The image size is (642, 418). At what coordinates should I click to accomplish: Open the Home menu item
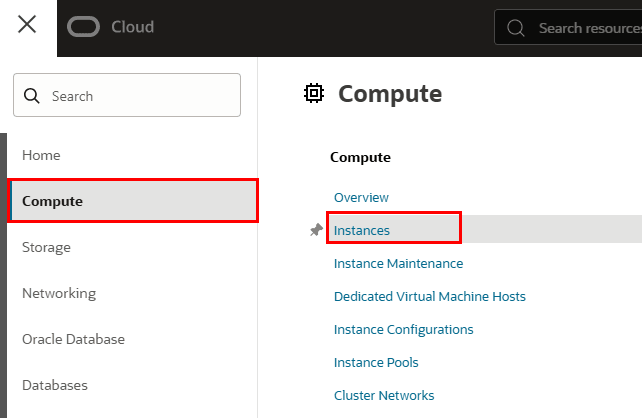(41, 155)
